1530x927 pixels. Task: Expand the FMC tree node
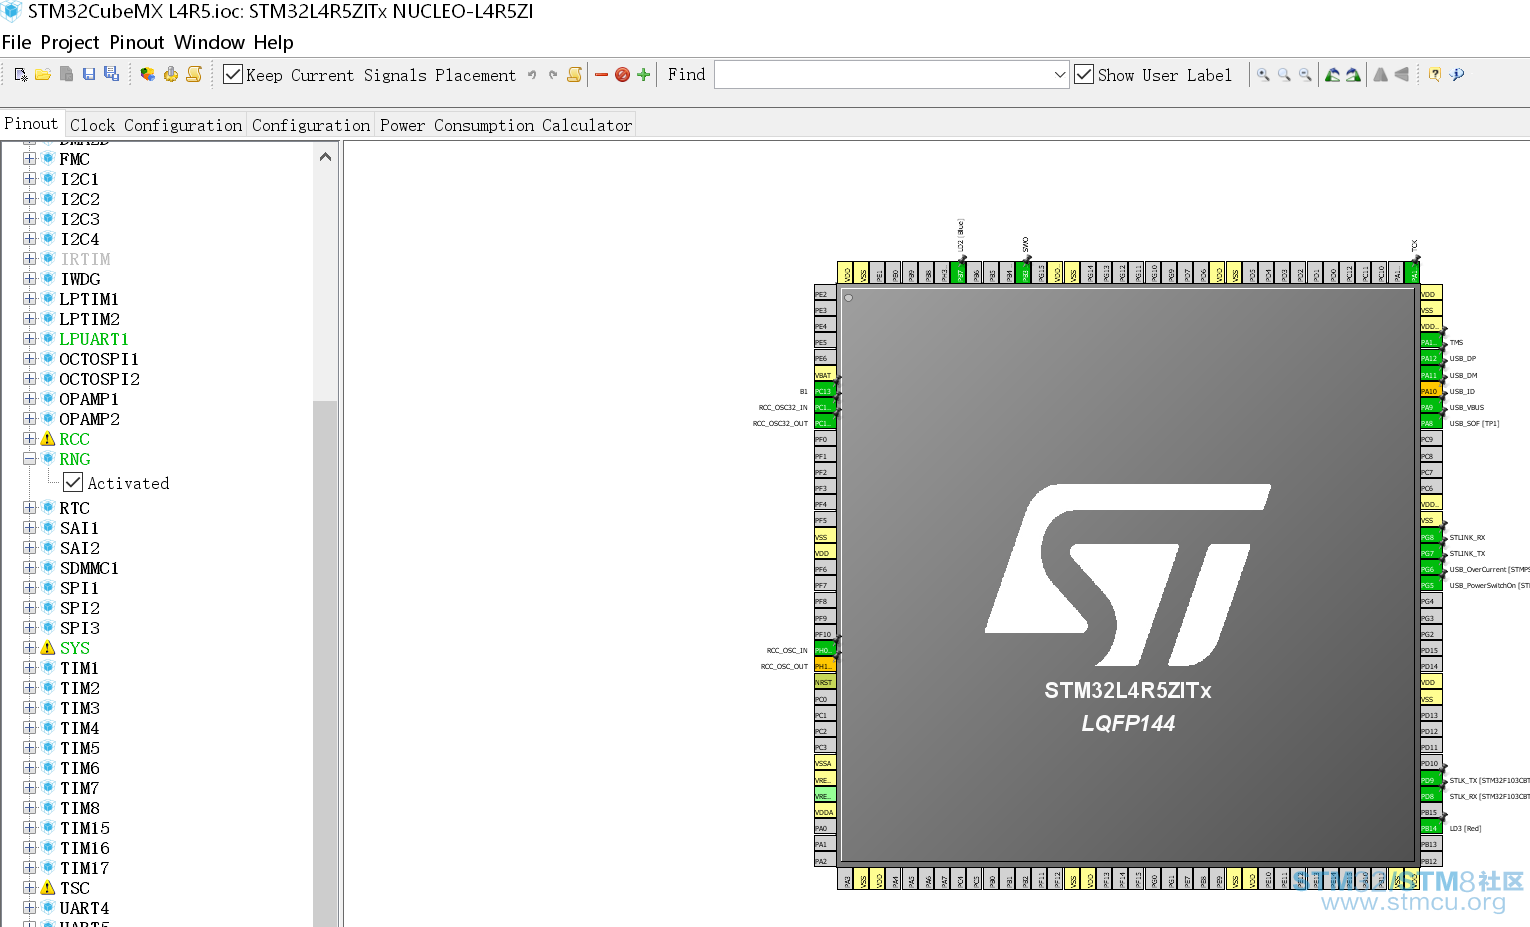[29, 159]
